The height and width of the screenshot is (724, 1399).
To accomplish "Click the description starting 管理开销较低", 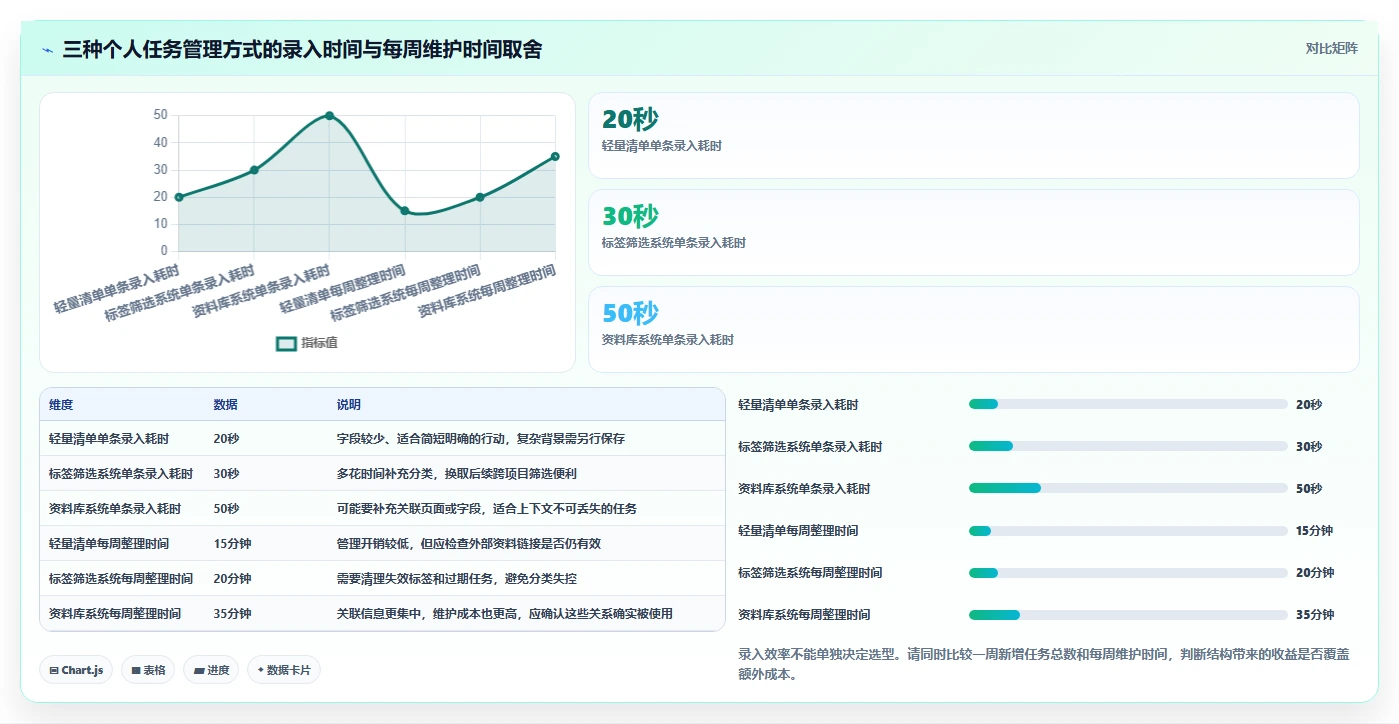I will coord(469,544).
